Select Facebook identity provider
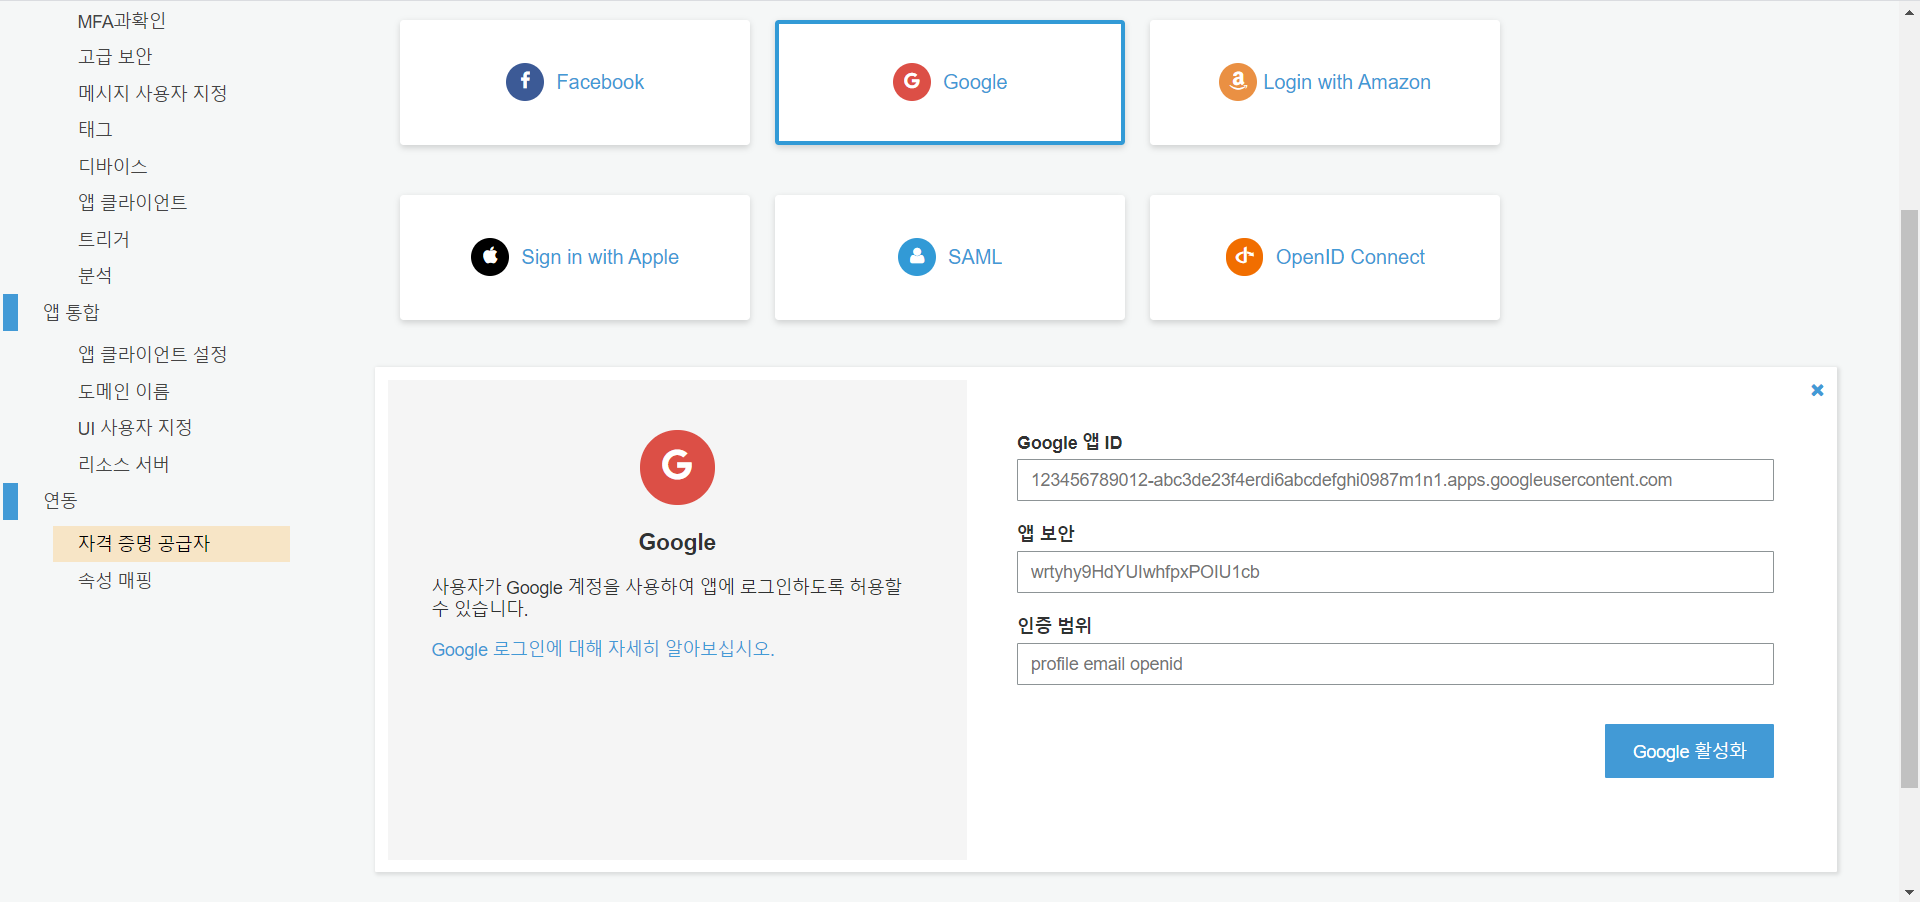This screenshot has width=1920, height=902. pos(575,82)
